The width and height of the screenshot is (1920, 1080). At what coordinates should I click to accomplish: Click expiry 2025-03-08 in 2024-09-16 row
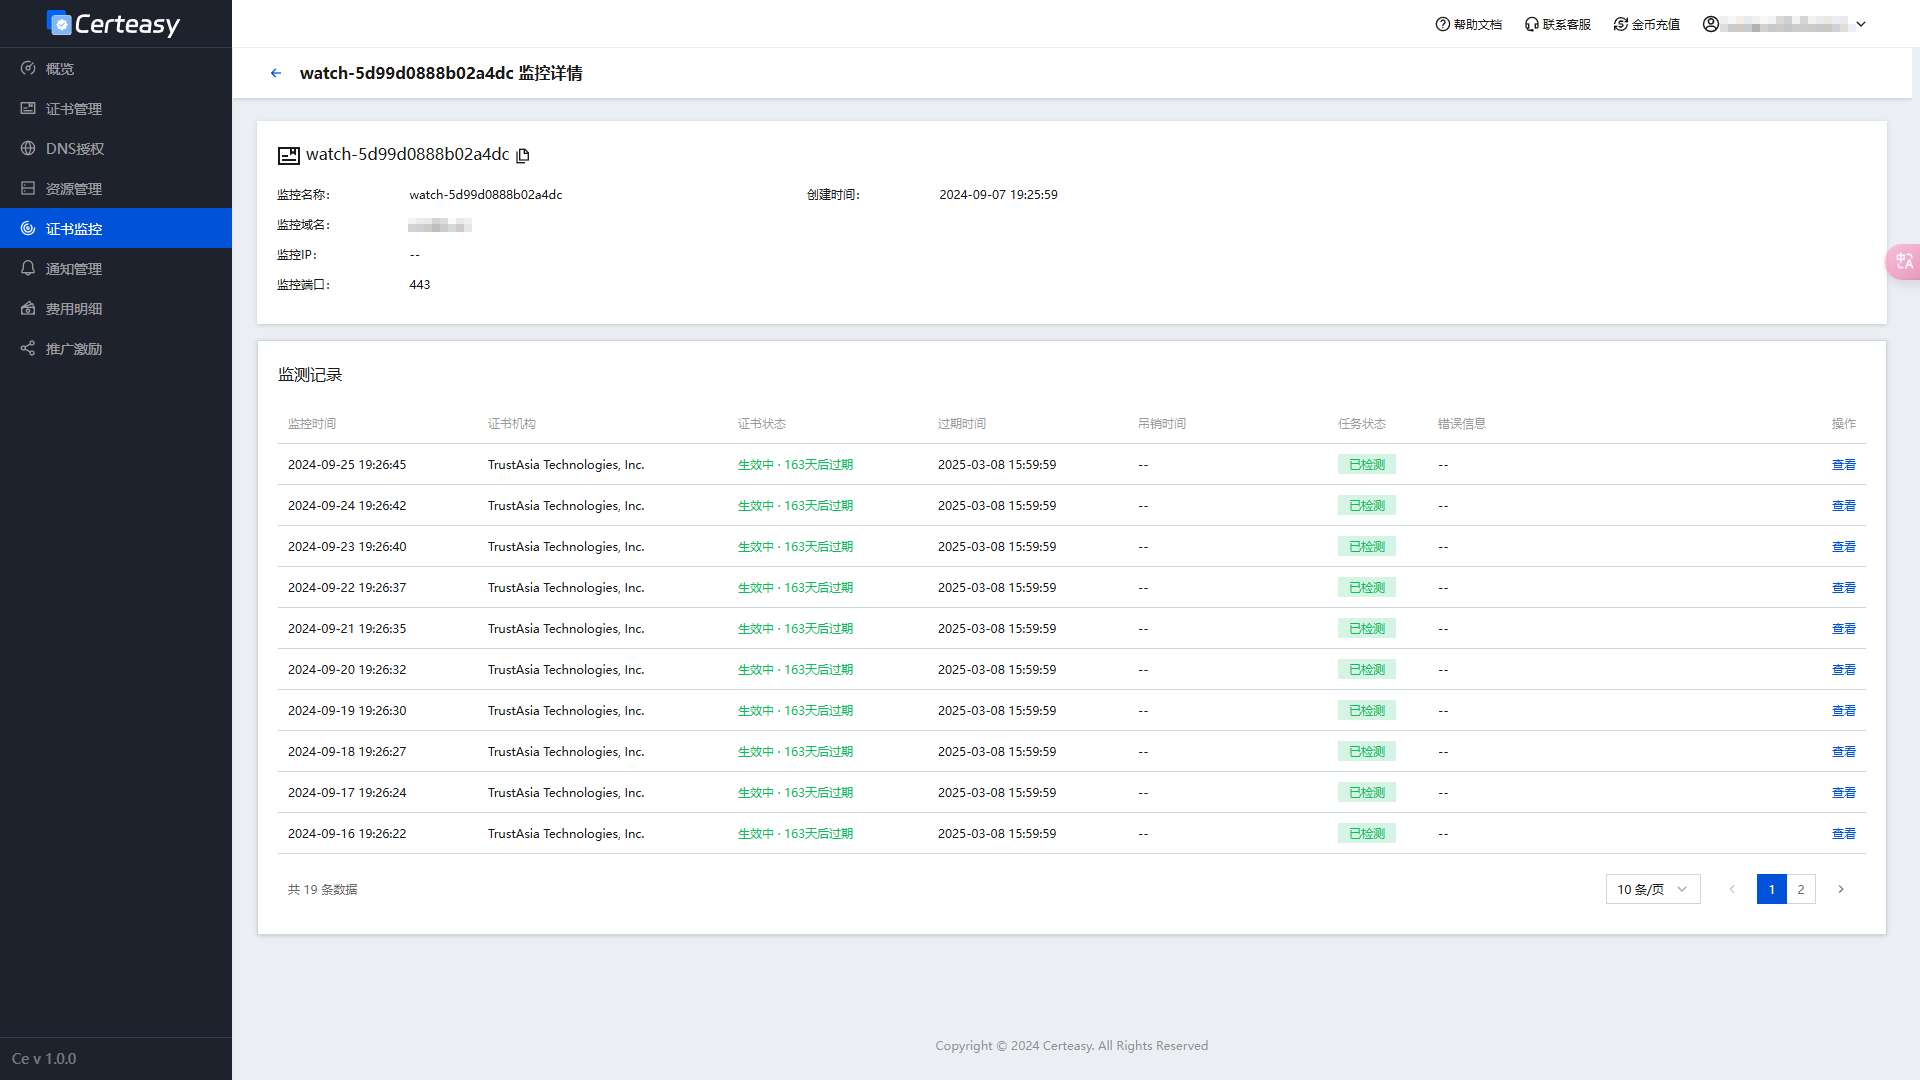[x=997, y=834]
